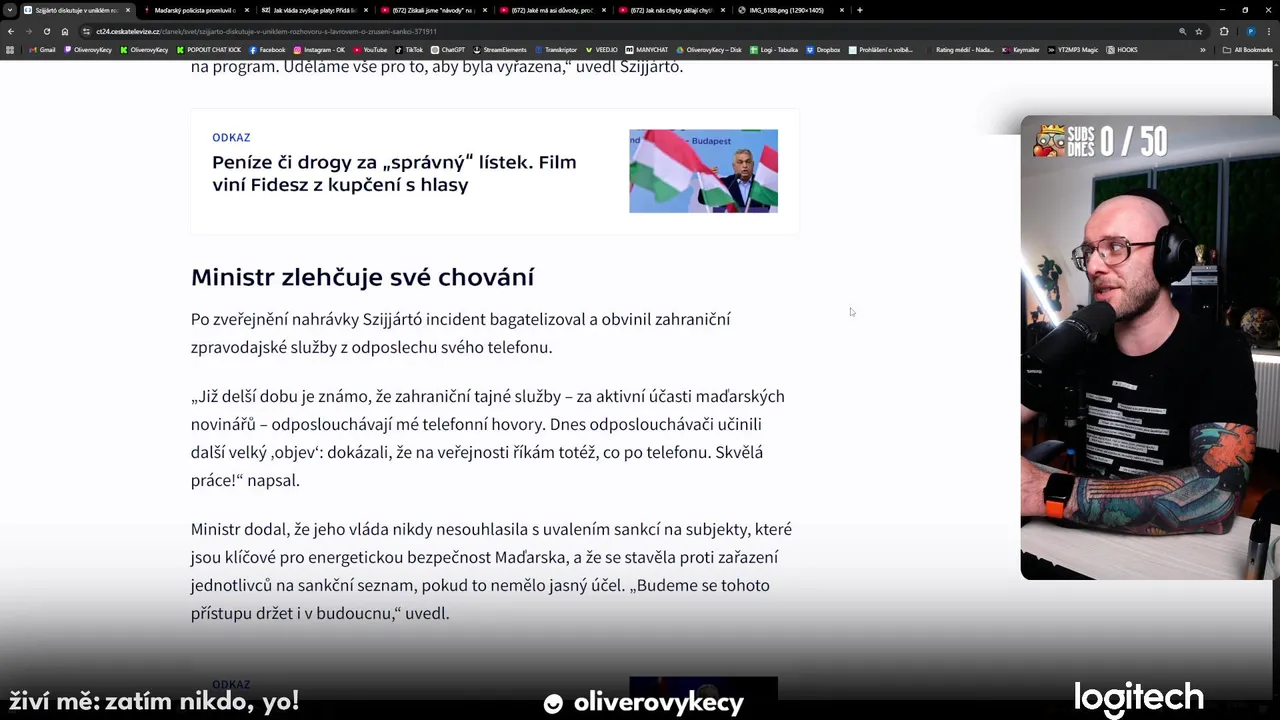Open the YT2MP3 Magic bookmark

coord(1074,49)
